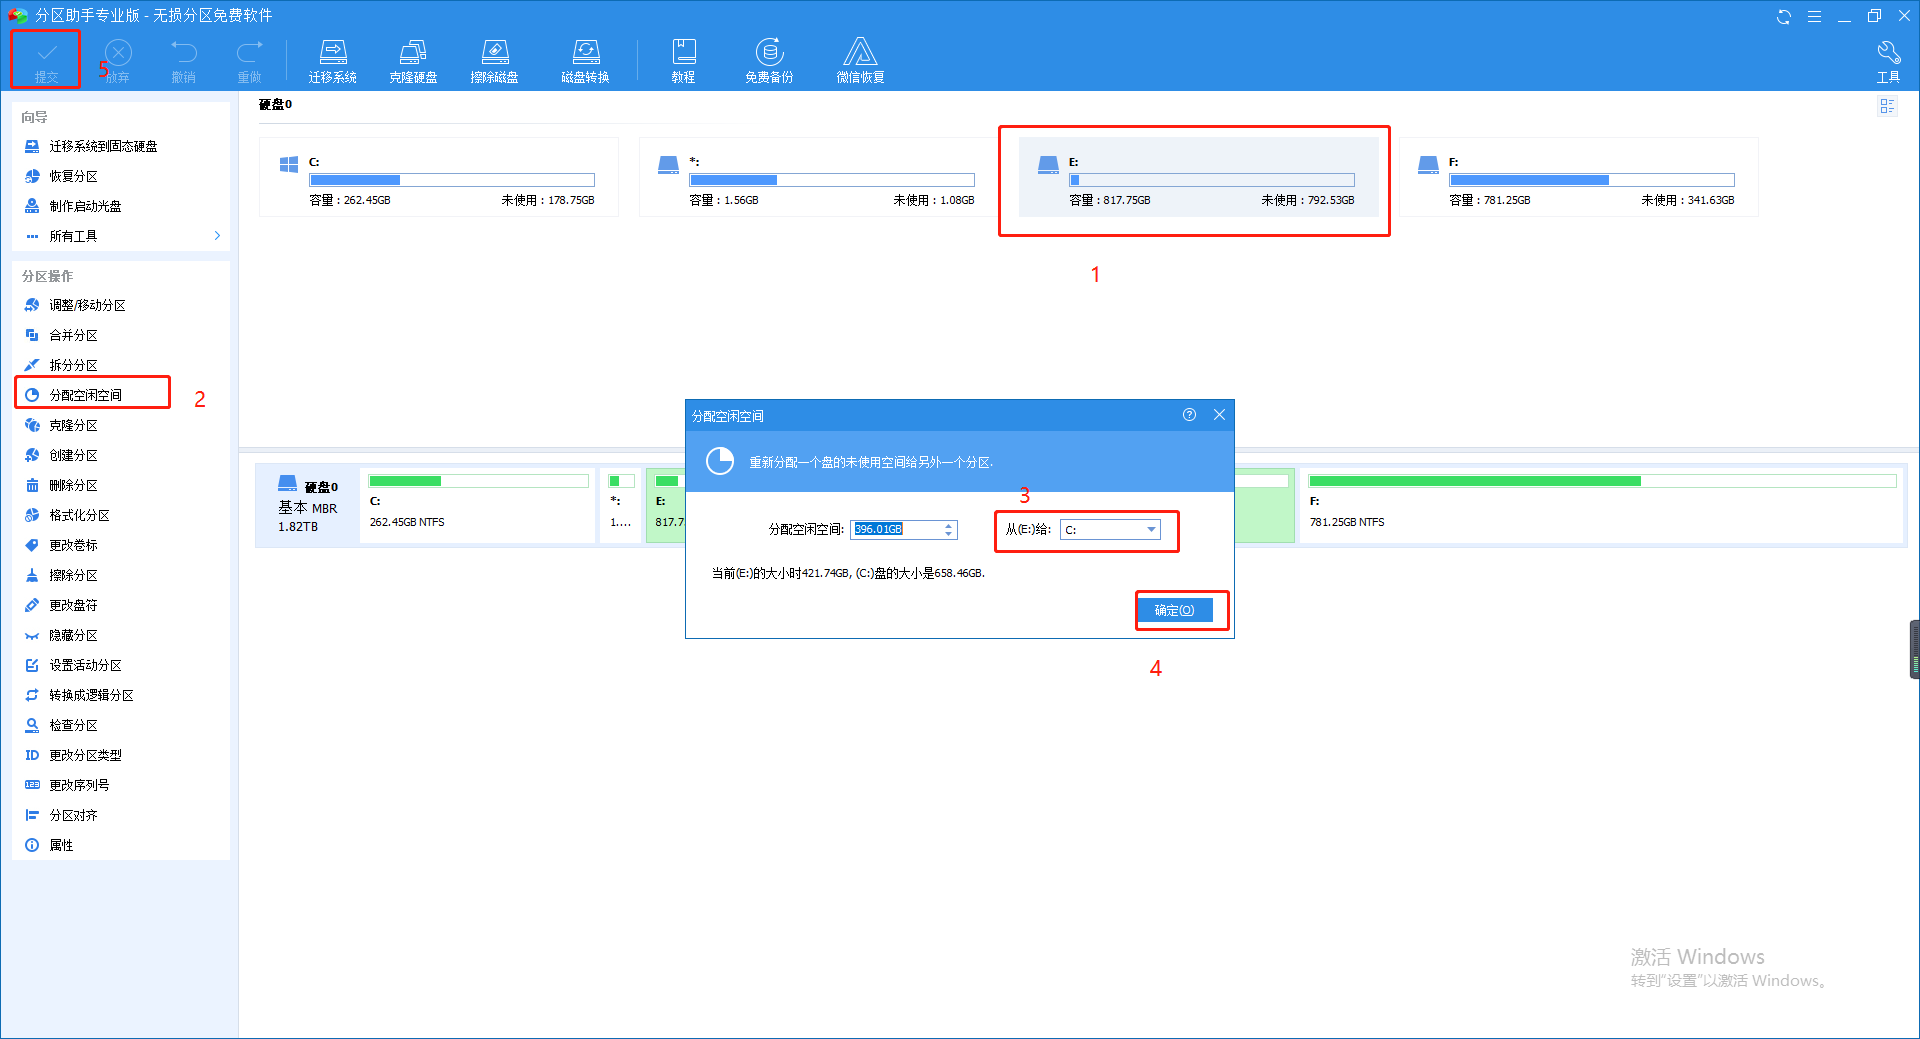The height and width of the screenshot is (1039, 1920).
Task: Choose 删除分区 operation
Action: (x=73, y=485)
